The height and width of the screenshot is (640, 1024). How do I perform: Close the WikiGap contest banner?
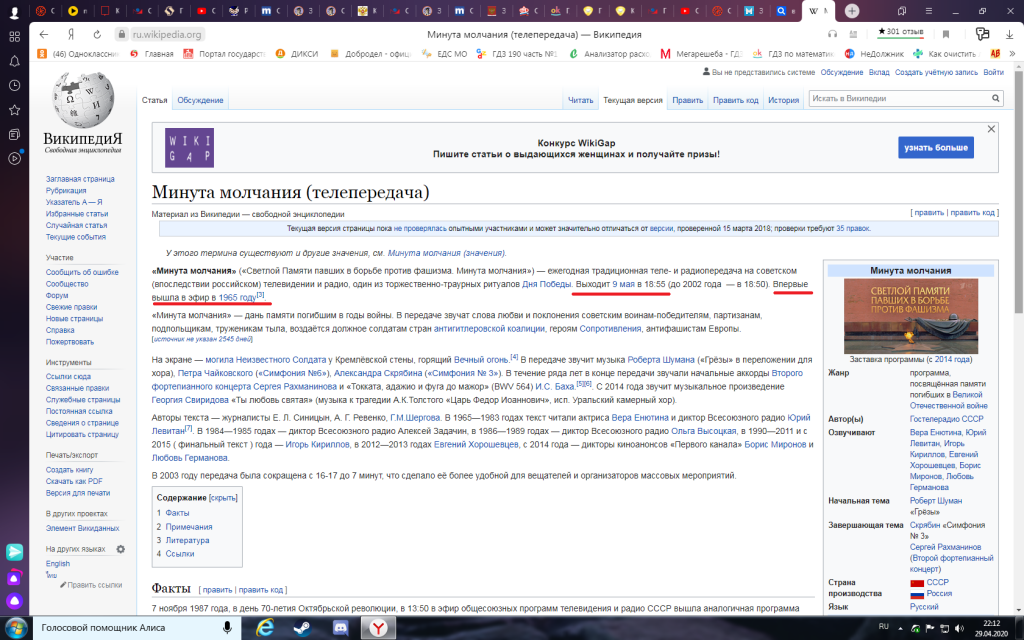coord(991,130)
